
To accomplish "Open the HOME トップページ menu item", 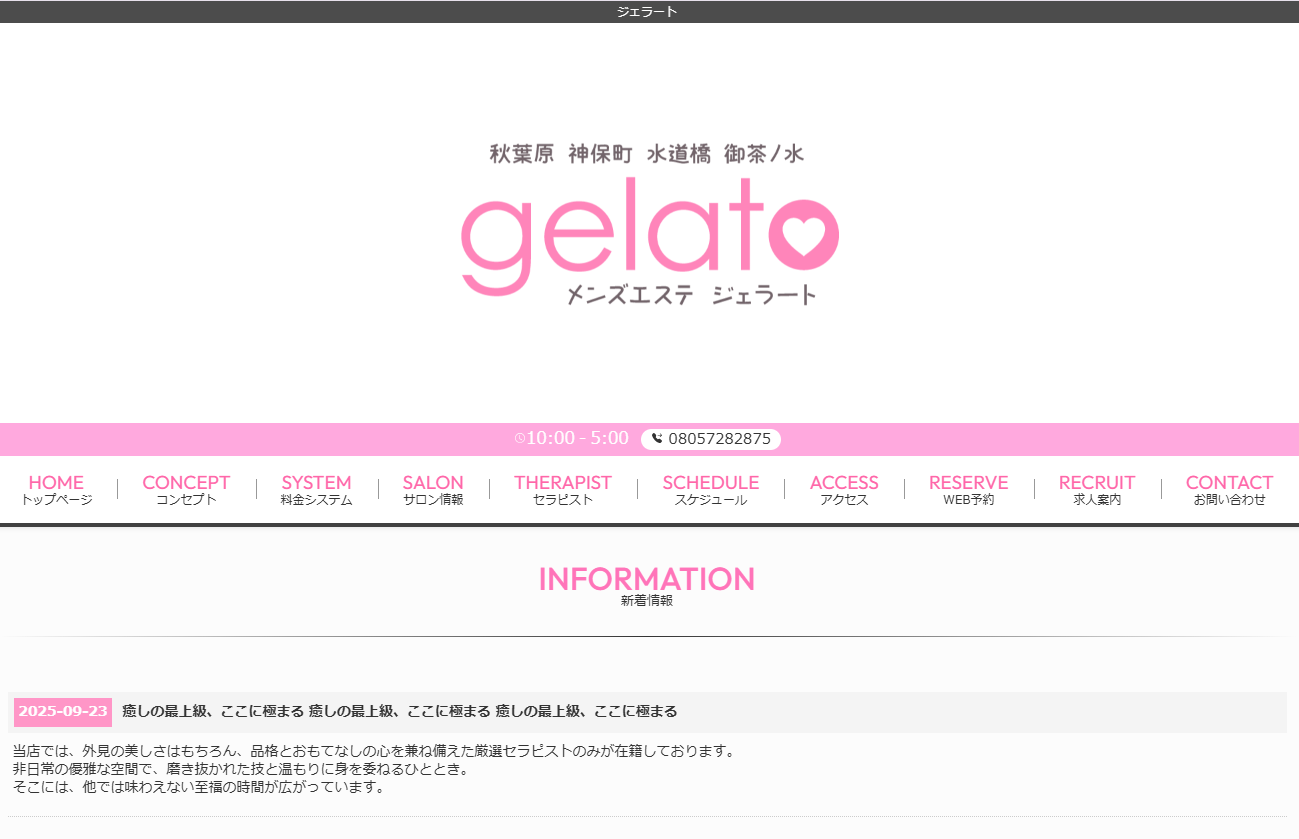I will click(57, 489).
